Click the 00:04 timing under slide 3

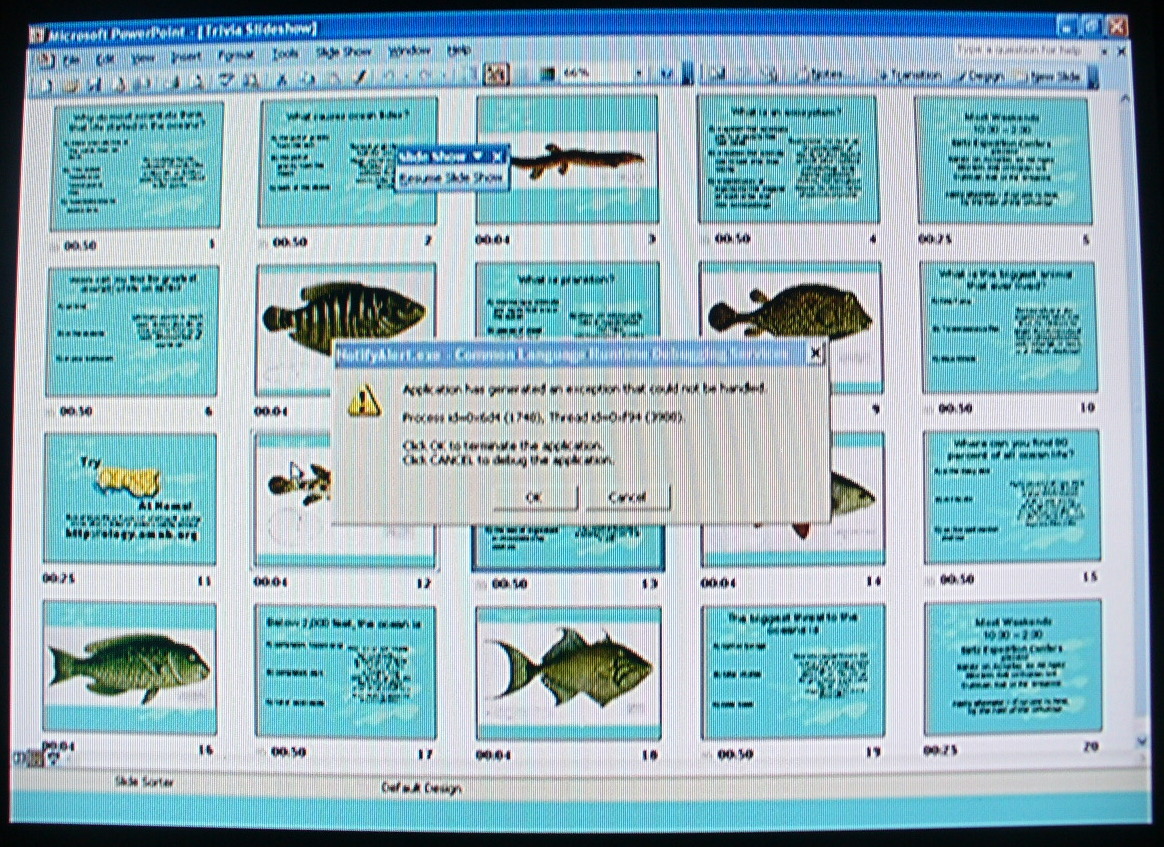point(491,240)
